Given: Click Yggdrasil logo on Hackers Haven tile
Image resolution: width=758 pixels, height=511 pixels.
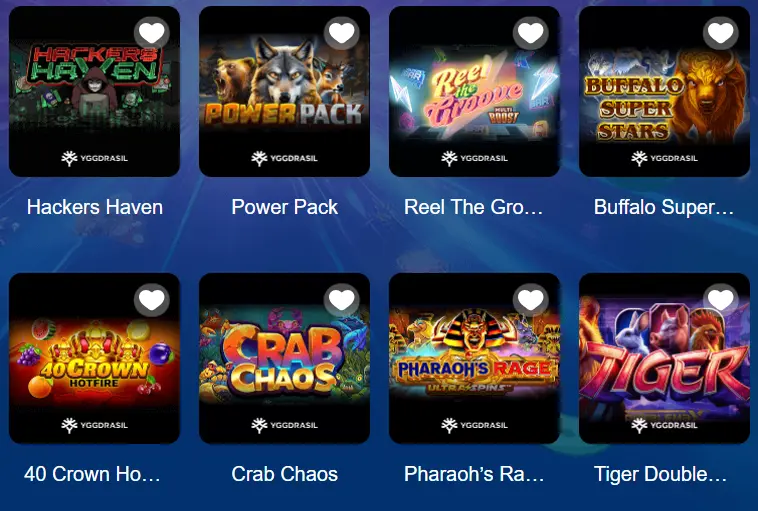Looking at the screenshot, I should point(94,158).
